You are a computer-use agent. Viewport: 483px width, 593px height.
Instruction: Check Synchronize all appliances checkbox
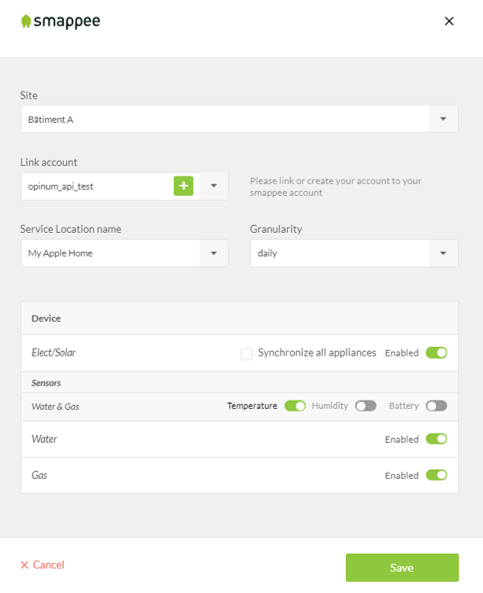tap(246, 354)
